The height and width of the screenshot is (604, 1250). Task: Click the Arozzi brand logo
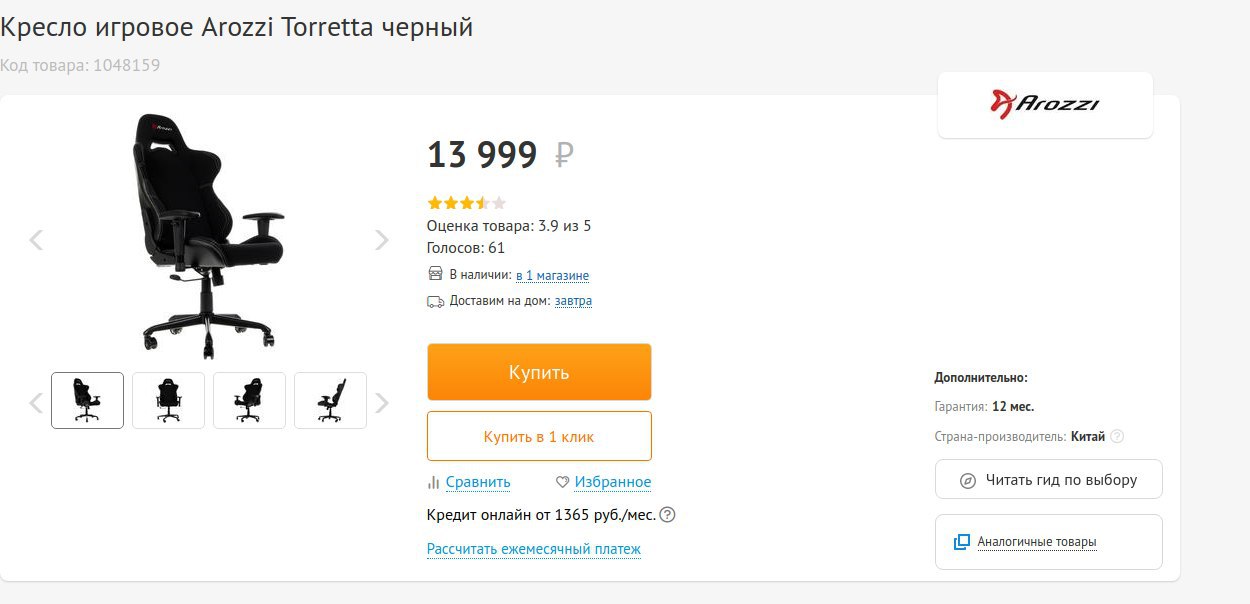pos(1045,104)
